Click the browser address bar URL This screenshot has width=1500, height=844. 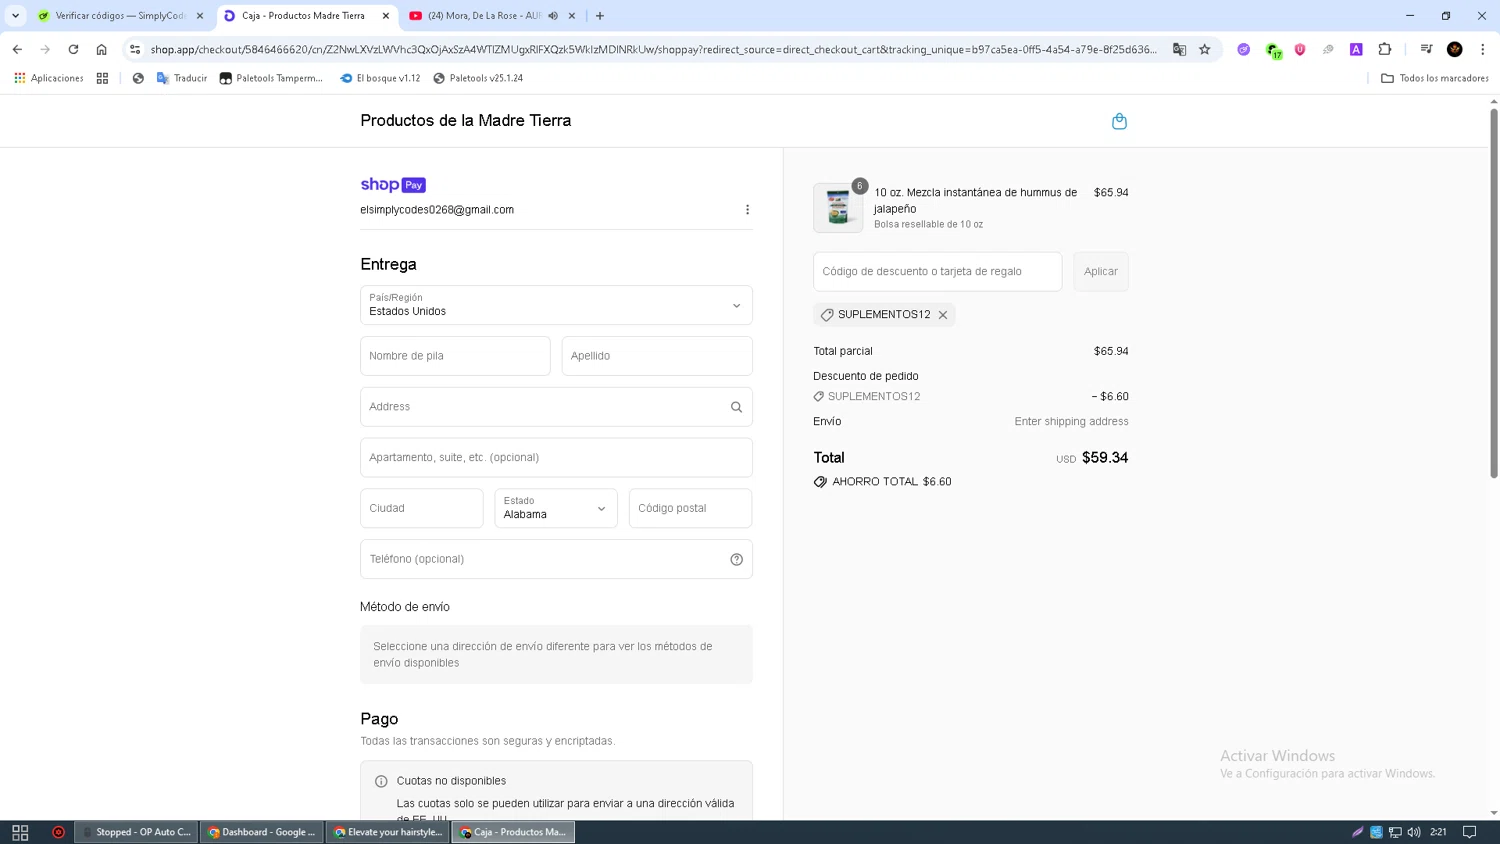(x=654, y=49)
